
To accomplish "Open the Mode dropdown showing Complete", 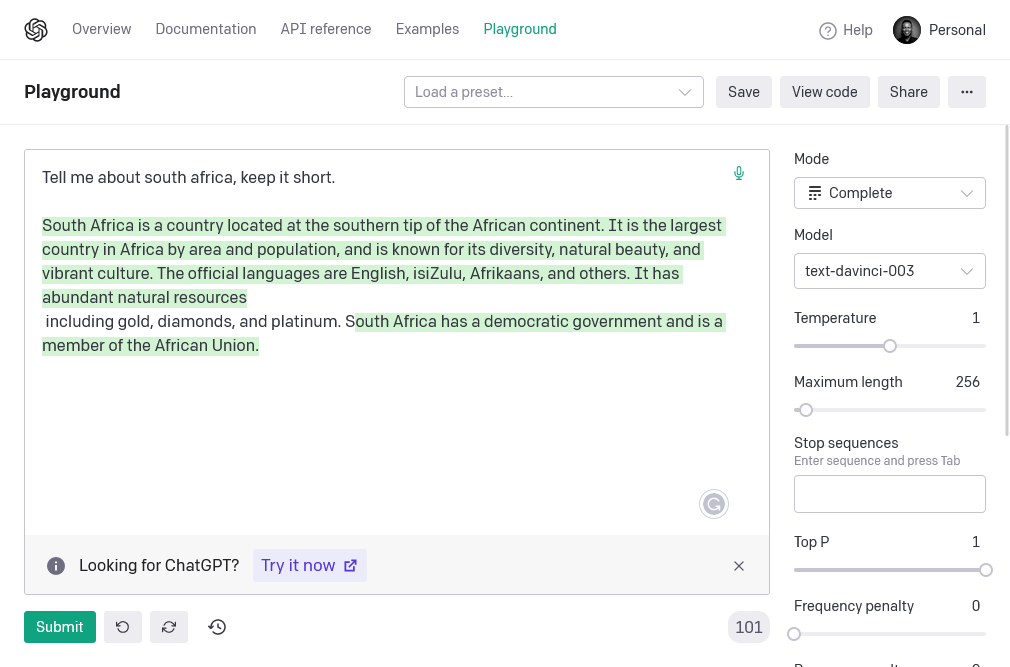I will (889, 192).
